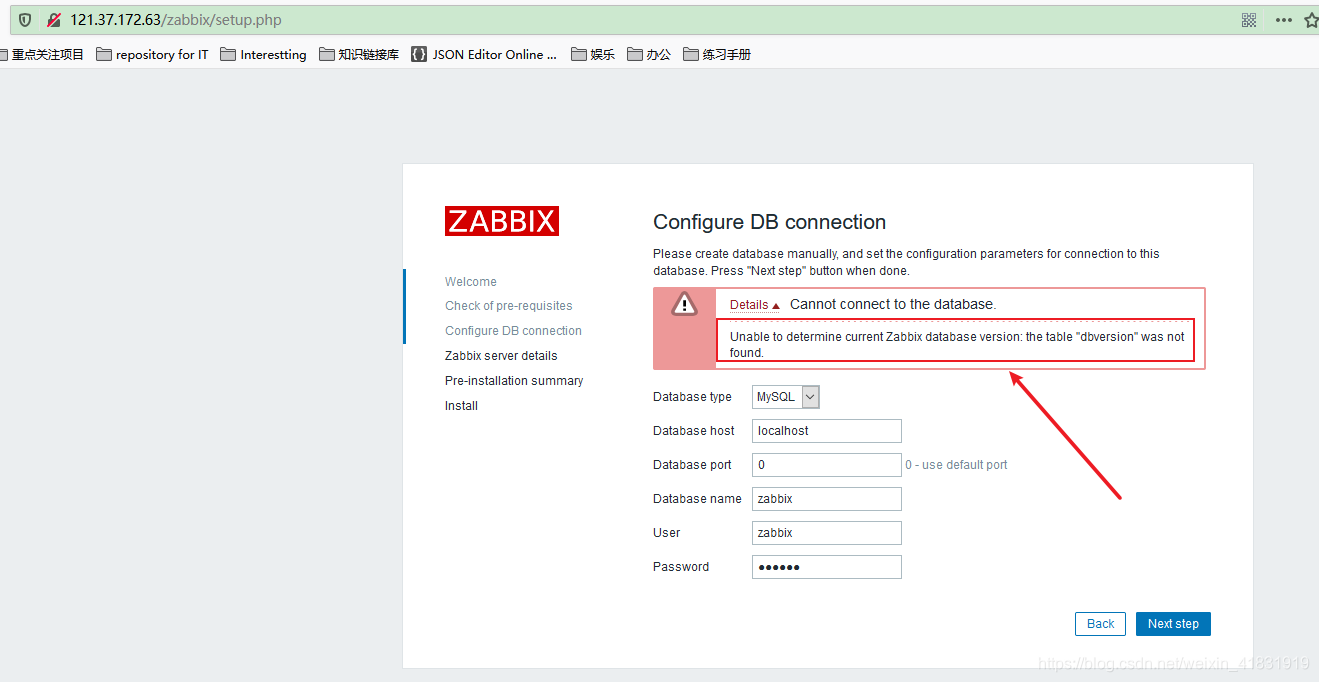This screenshot has height=682, width=1319.
Task: Collapse the Details error expander
Action: click(754, 305)
